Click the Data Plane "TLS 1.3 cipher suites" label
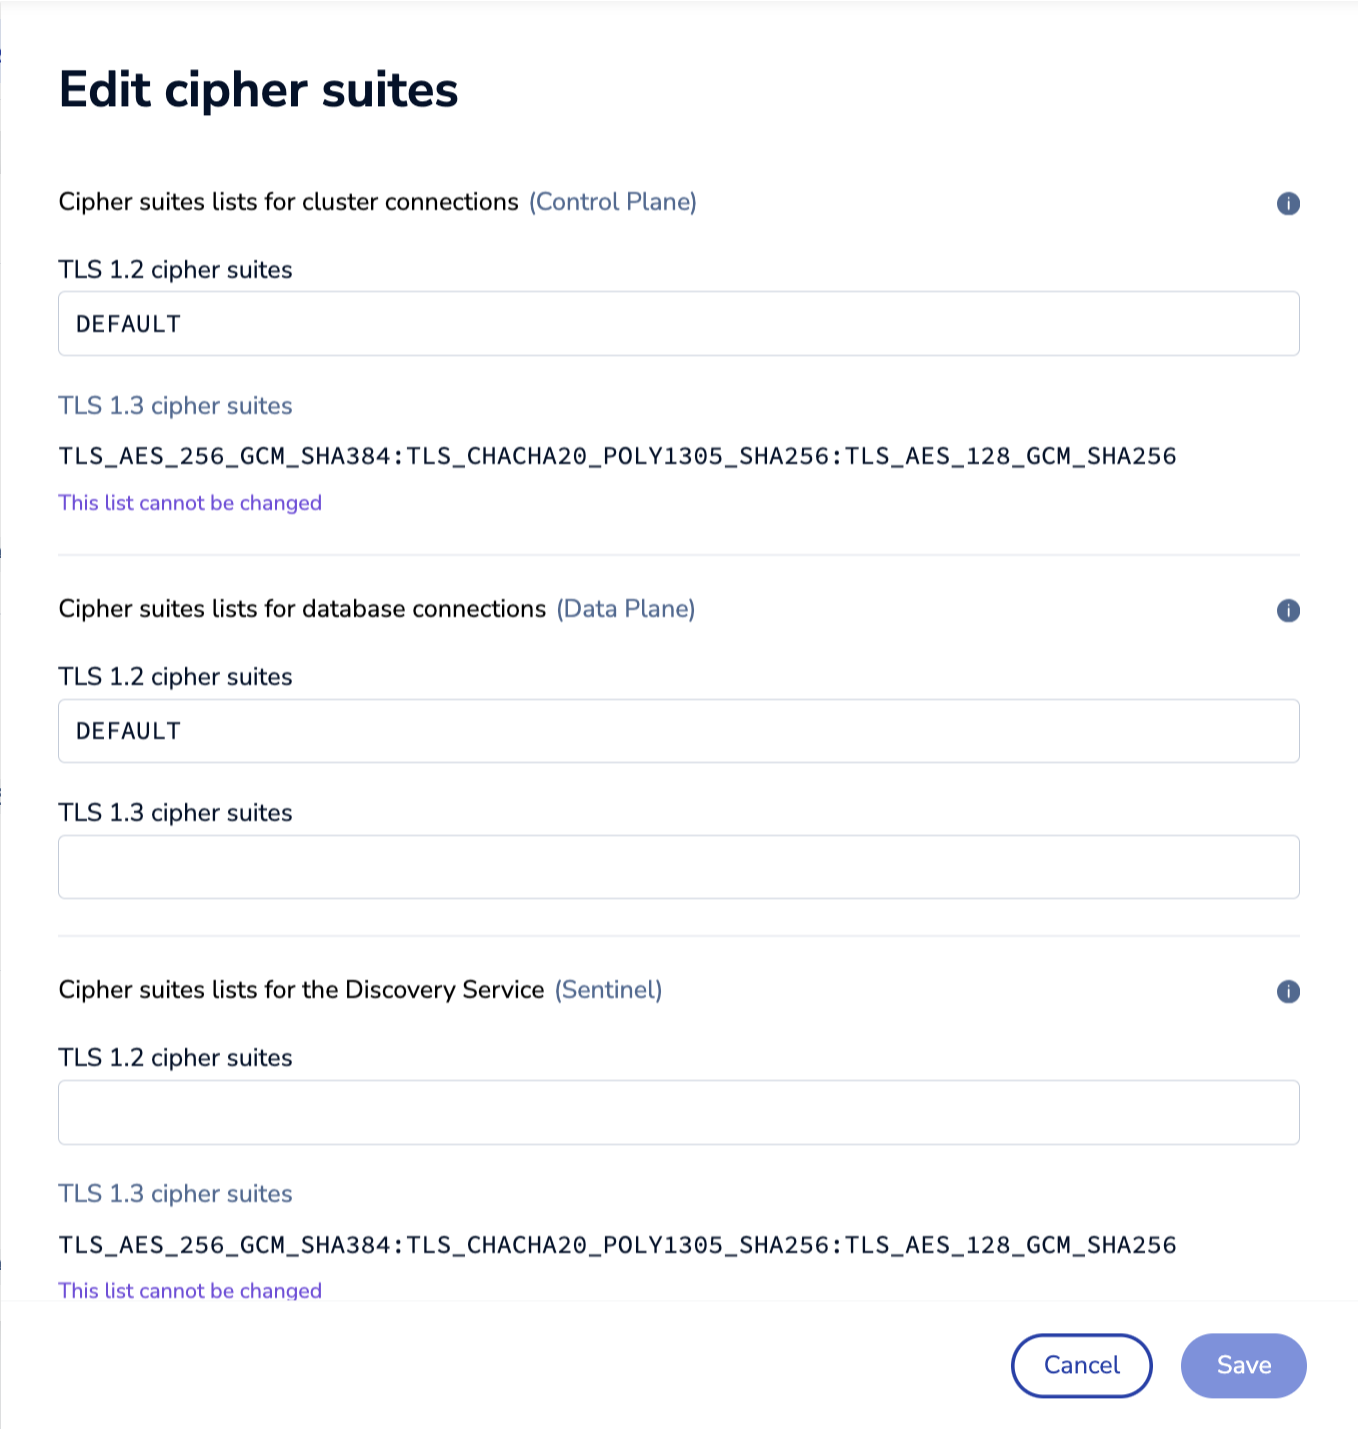This screenshot has width=1358, height=1429. tap(175, 813)
